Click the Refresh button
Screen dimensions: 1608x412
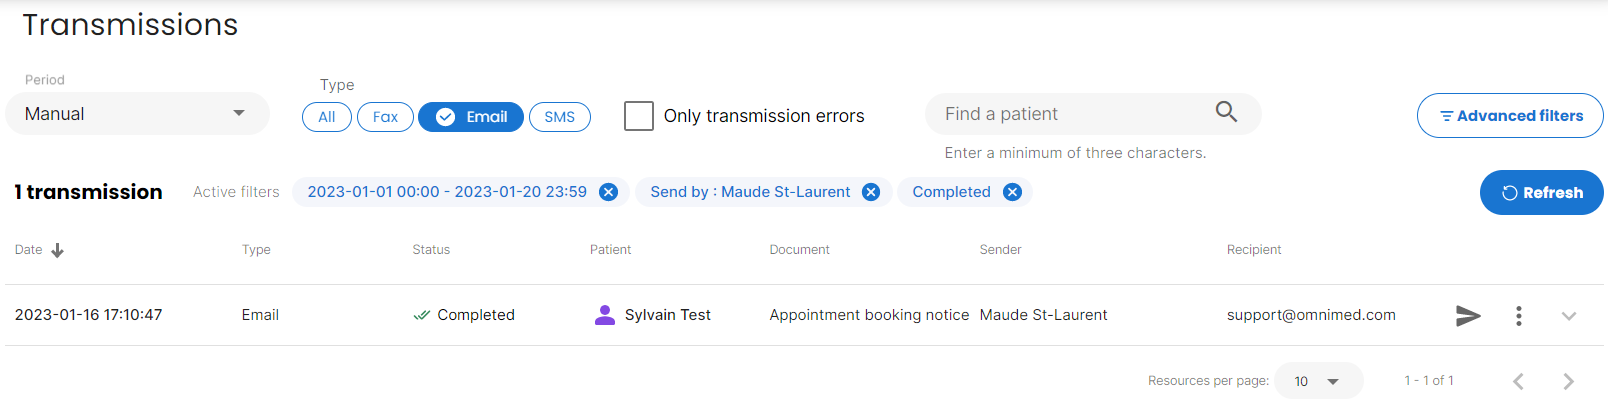point(1542,193)
